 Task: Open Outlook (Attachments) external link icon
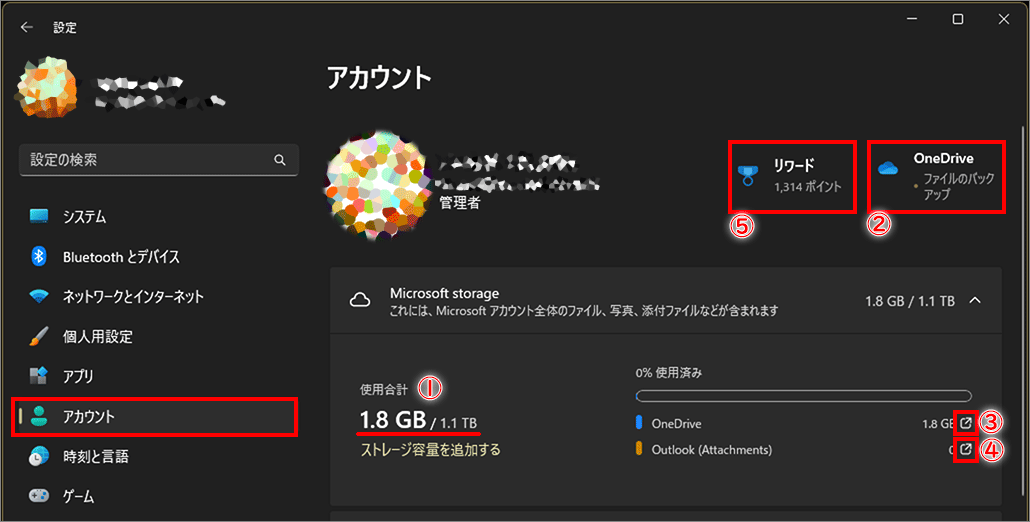tap(965, 449)
